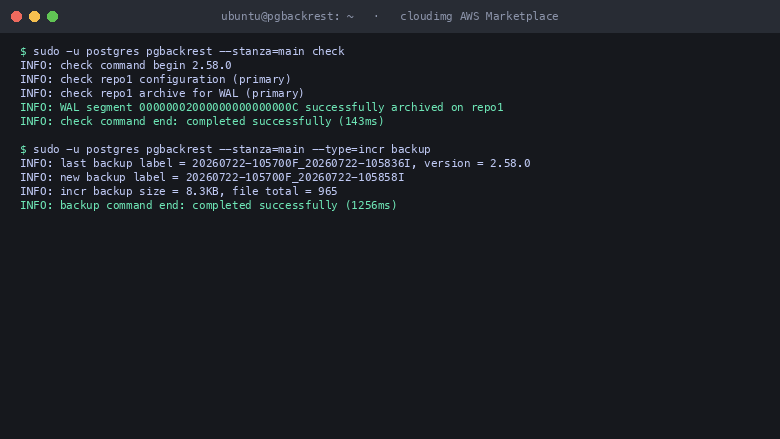Screen dimensions: 780x439
Task: Select the line 'check repo1 configuration (primary)'
Action: pyautogui.click(x=156, y=79)
